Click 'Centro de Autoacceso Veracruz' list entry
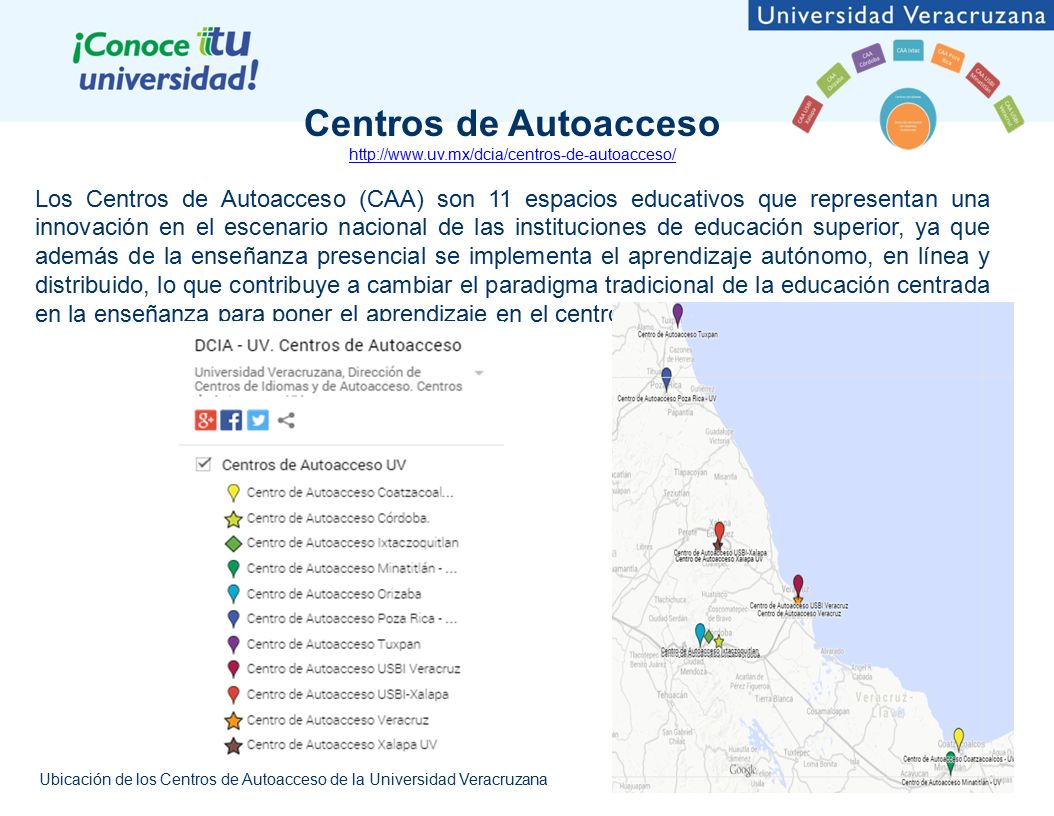Image resolution: width=1054 pixels, height=816 pixels. coord(337,720)
